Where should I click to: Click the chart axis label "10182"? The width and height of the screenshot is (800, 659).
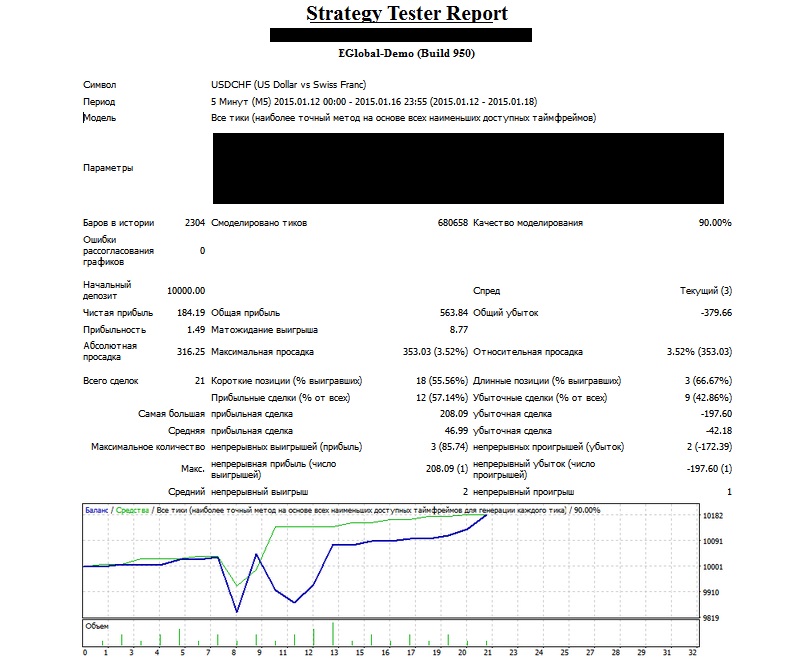click(713, 516)
